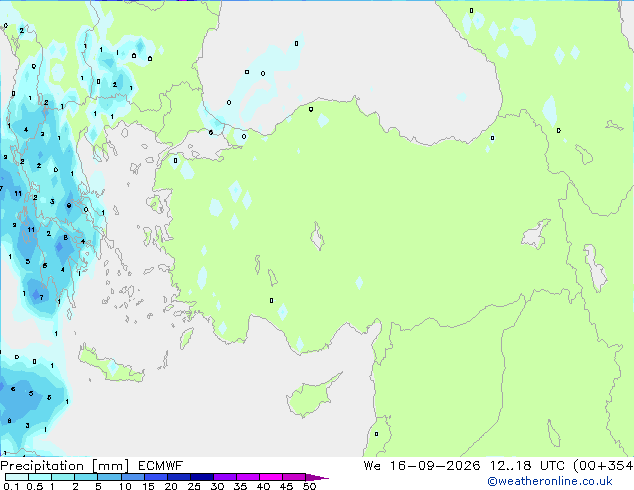Click the 'Precipitation [mm]' title text
Screen dimensions: 634x490
click(x=64, y=466)
